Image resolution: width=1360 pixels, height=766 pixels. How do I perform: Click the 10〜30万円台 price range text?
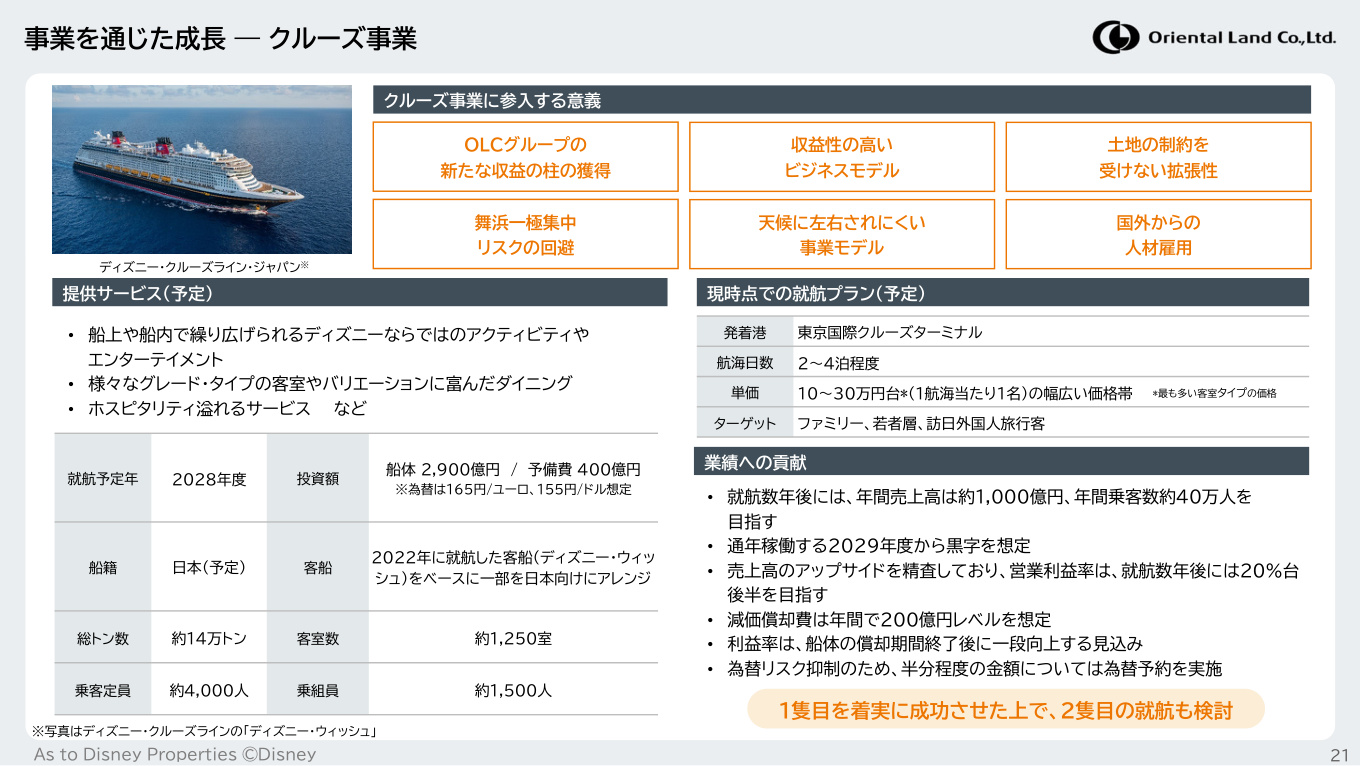pyautogui.click(x=965, y=393)
